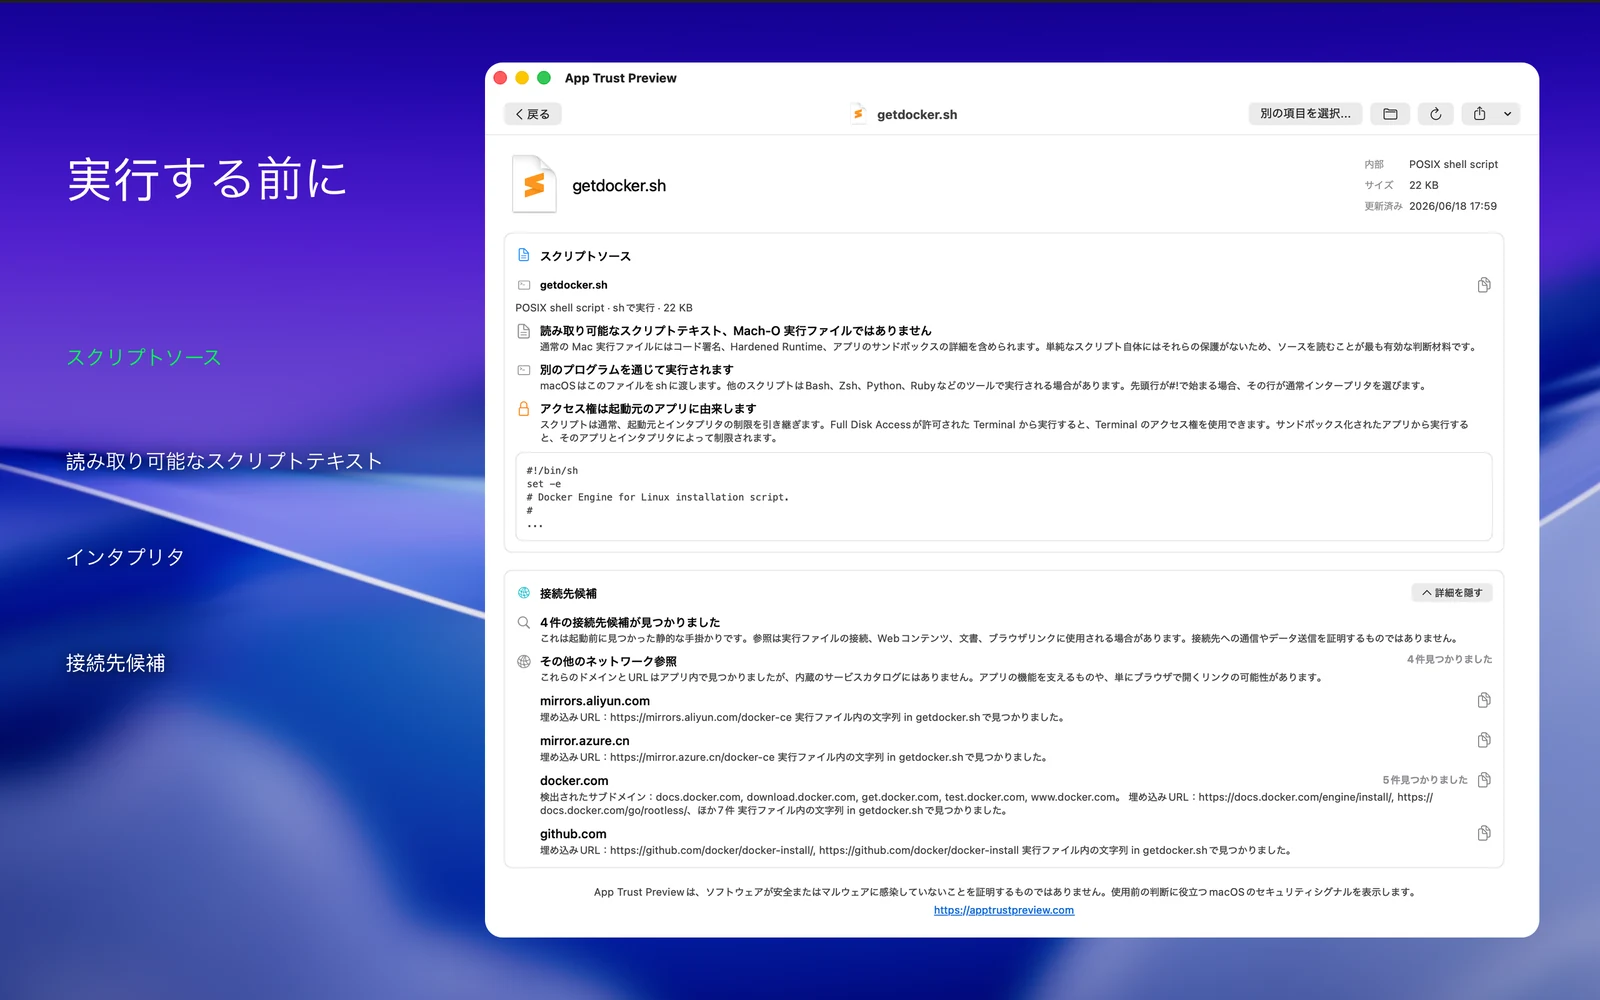
Task: Click icon beside 別のプログラムを通じて実行されます
Action: click(x=524, y=370)
